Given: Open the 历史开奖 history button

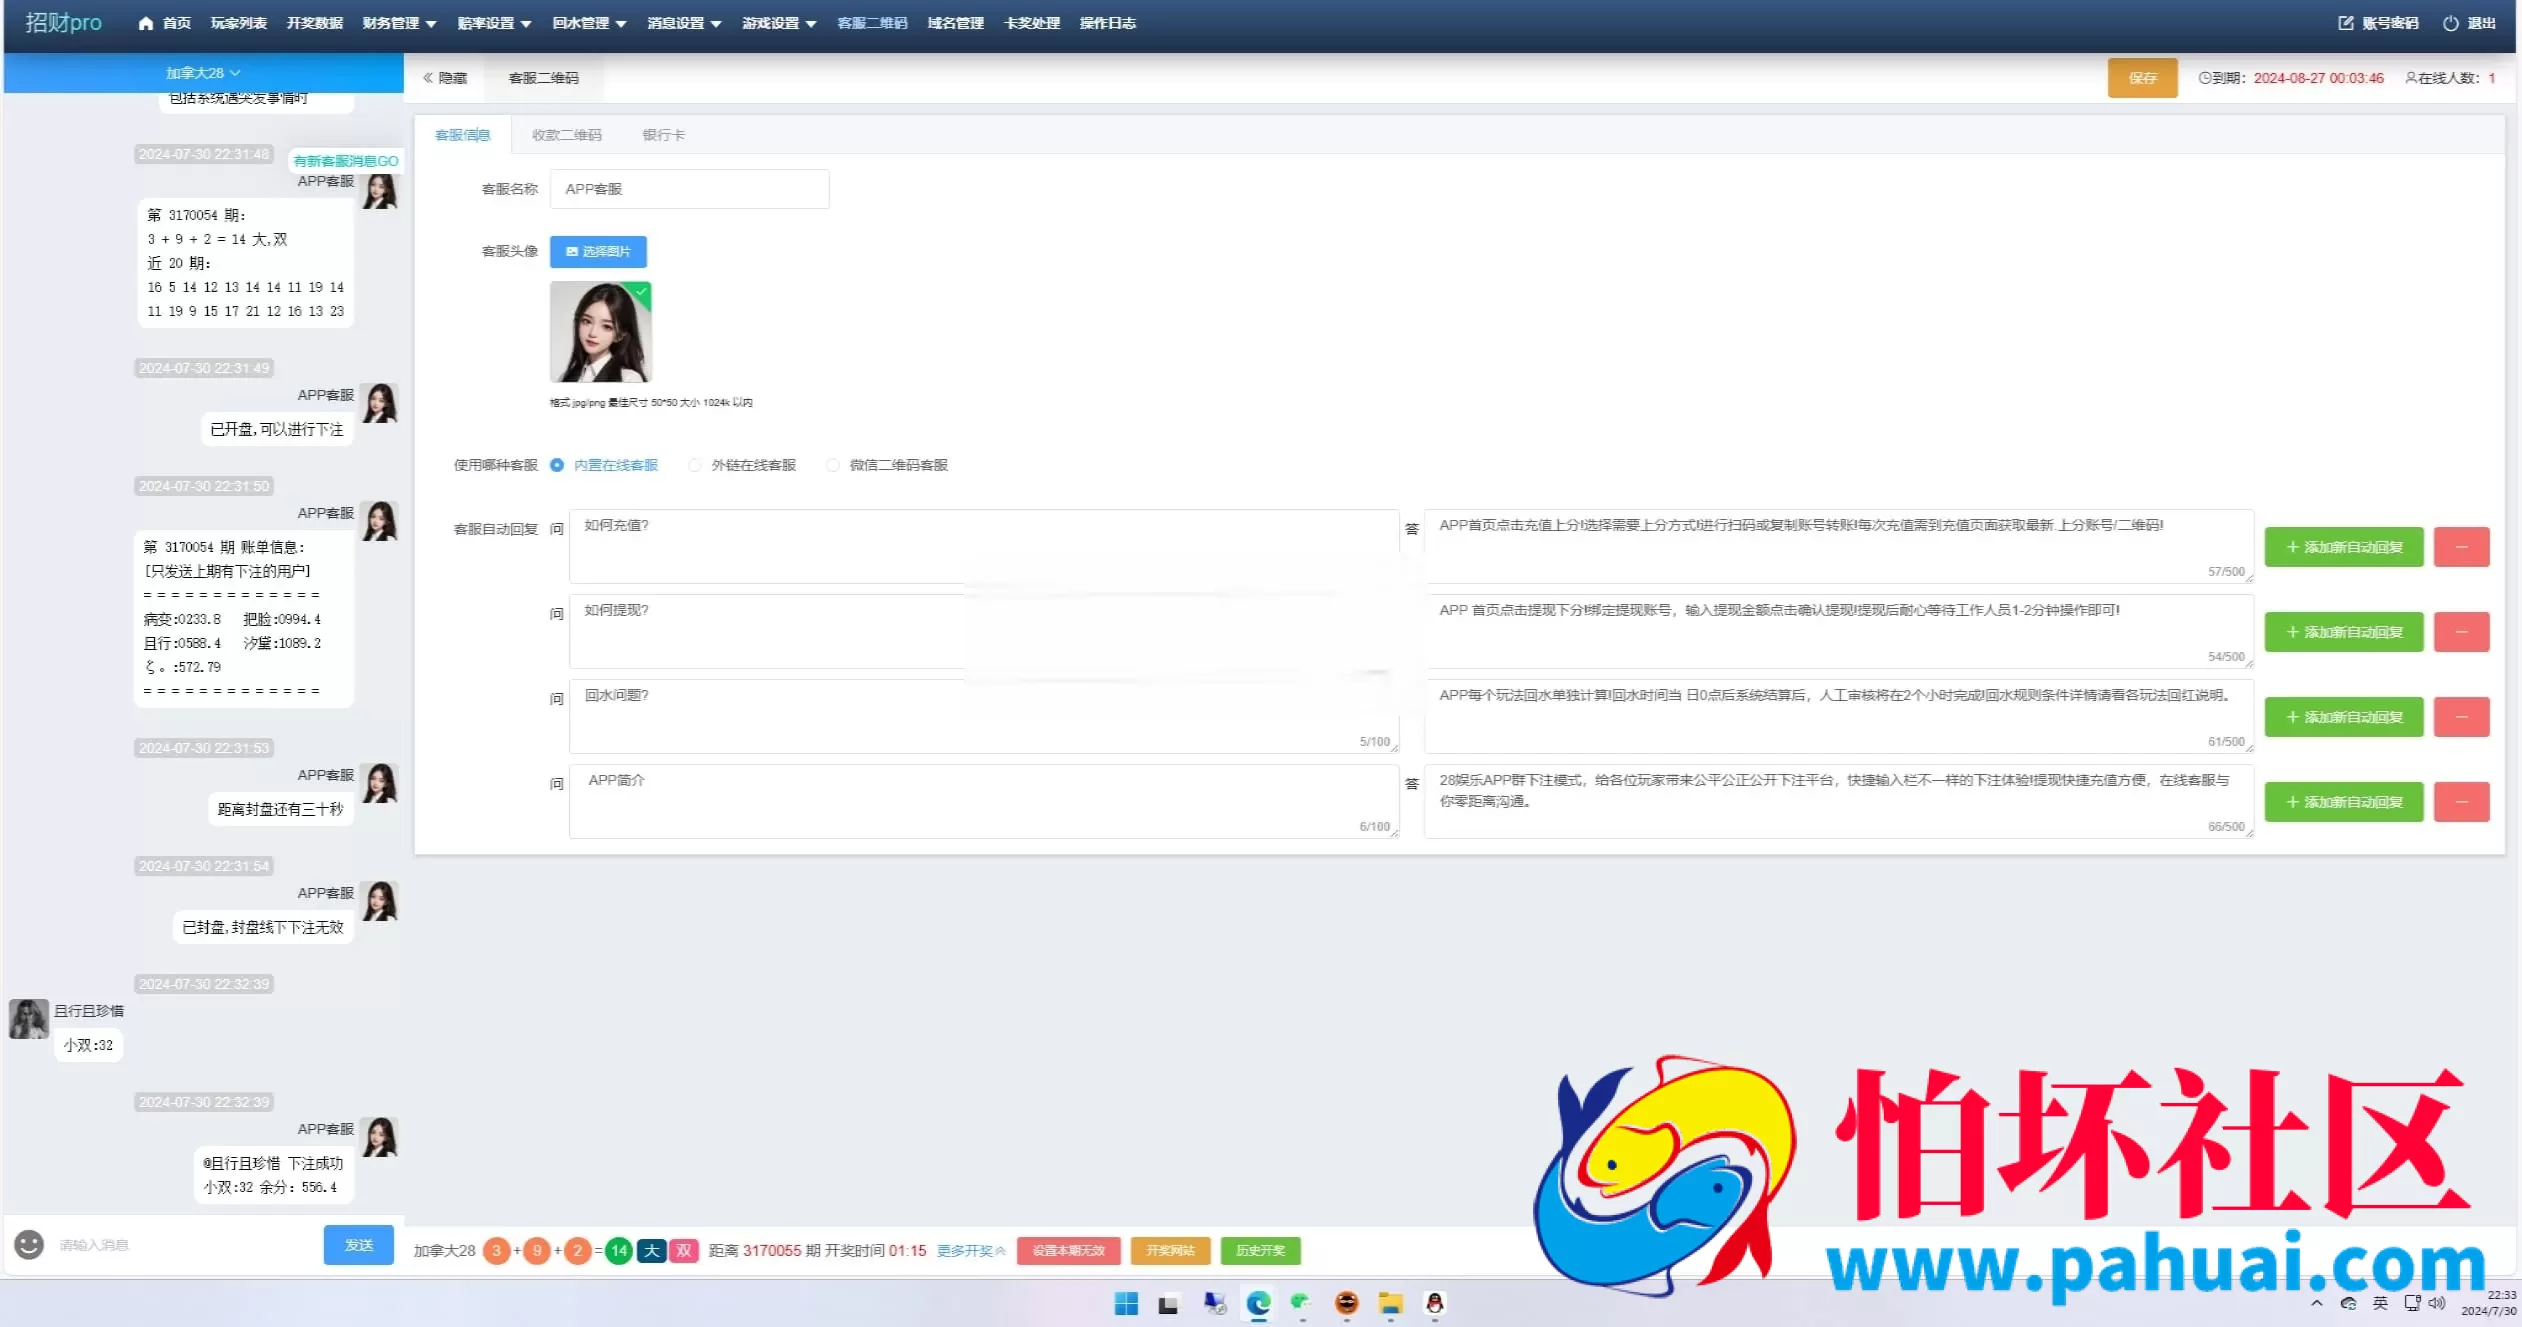Looking at the screenshot, I should 1260,1251.
